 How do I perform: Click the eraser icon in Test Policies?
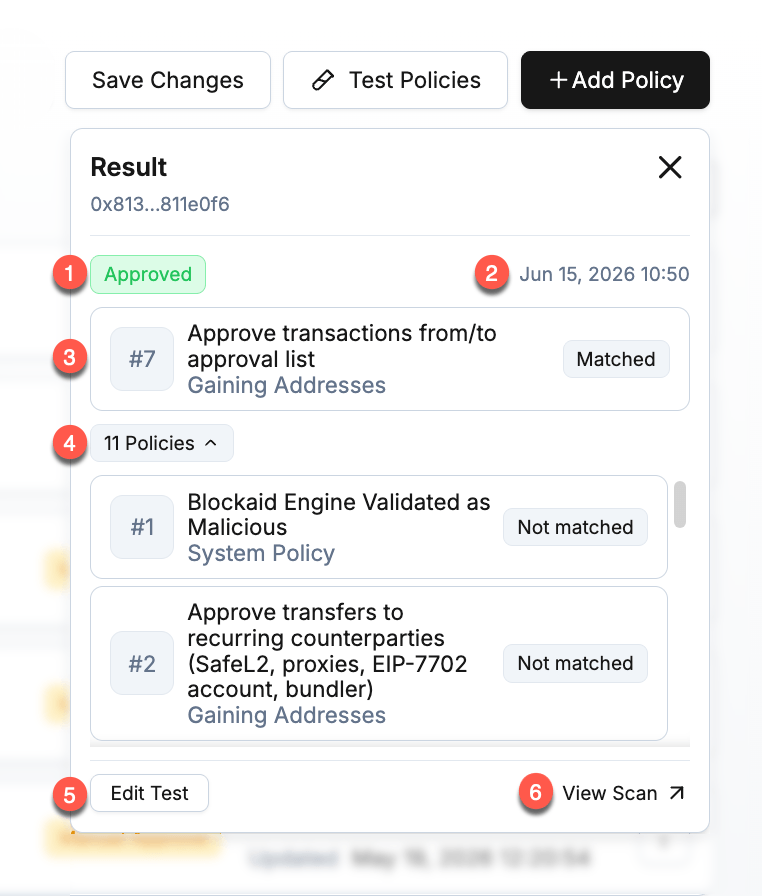click(323, 80)
